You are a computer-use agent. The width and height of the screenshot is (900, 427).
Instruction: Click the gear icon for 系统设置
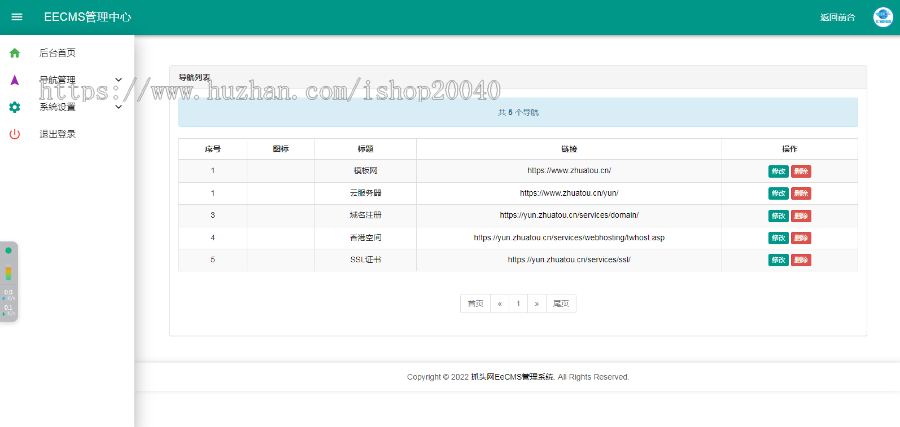(15, 107)
